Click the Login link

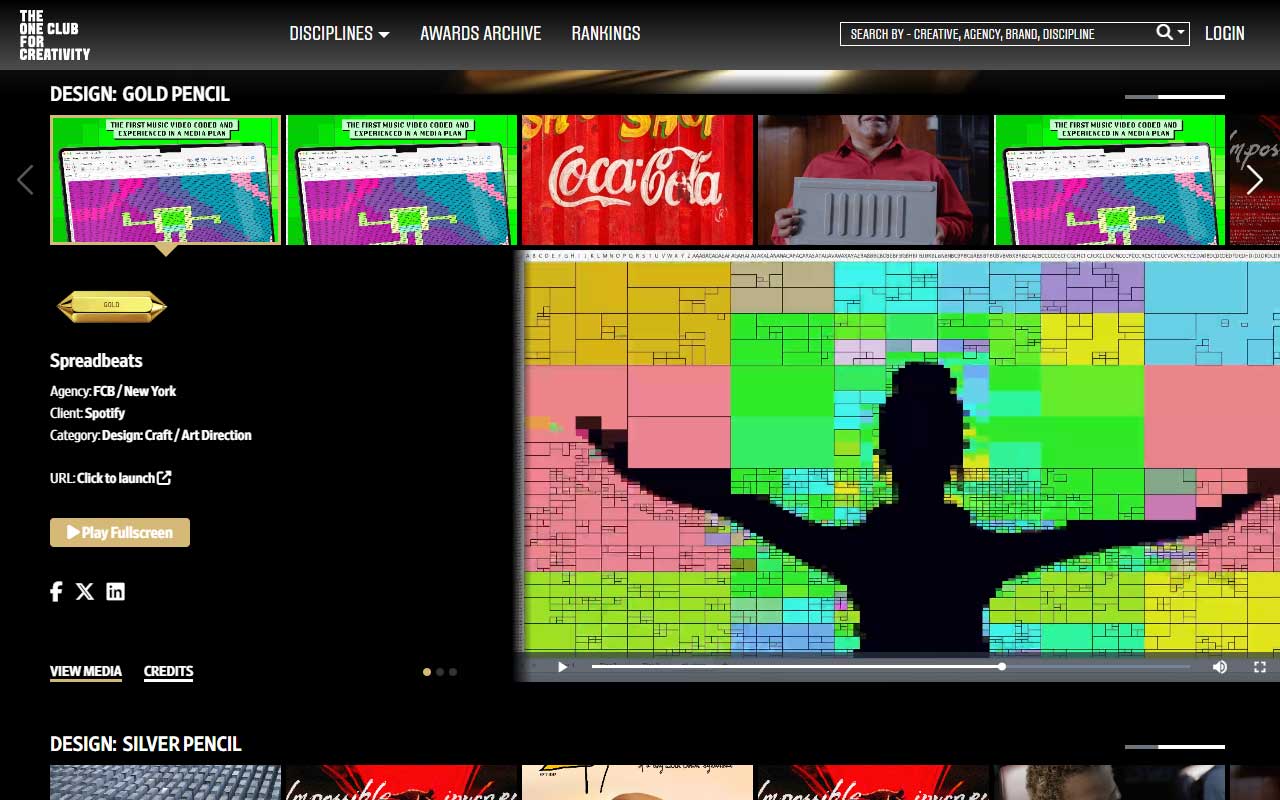point(1224,34)
